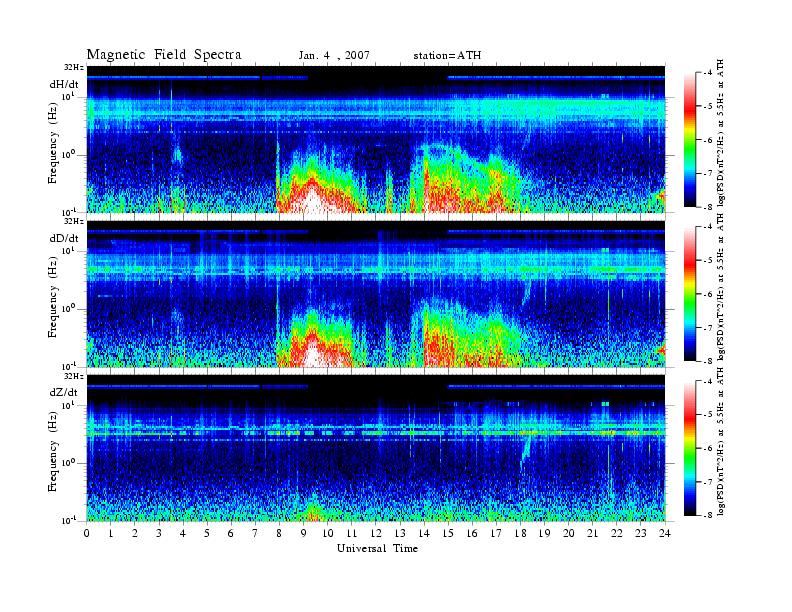The width and height of the screenshot is (792, 612).
Task: Click hour 15 on the time axis
Action: tap(448, 534)
